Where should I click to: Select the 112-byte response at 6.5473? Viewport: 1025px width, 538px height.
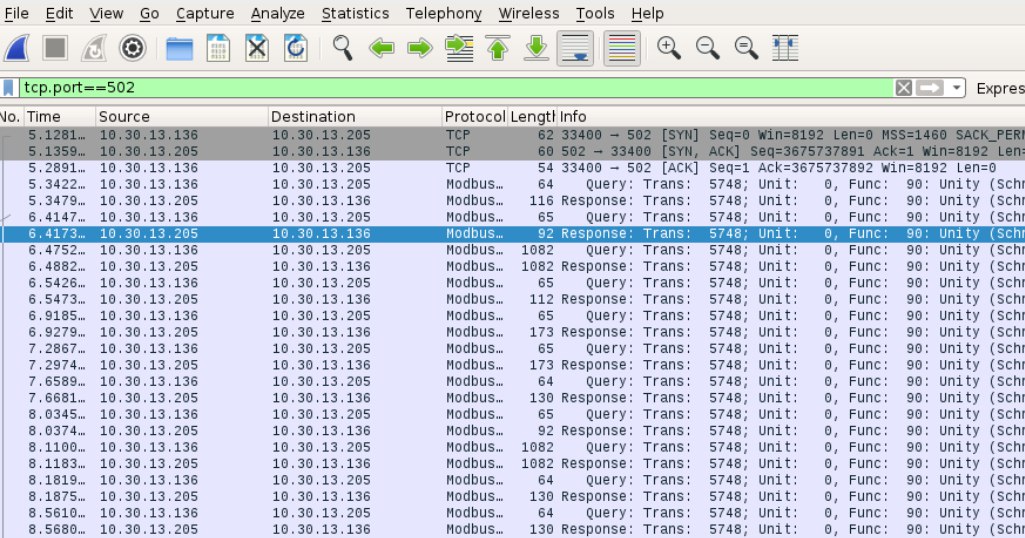pos(512,299)
